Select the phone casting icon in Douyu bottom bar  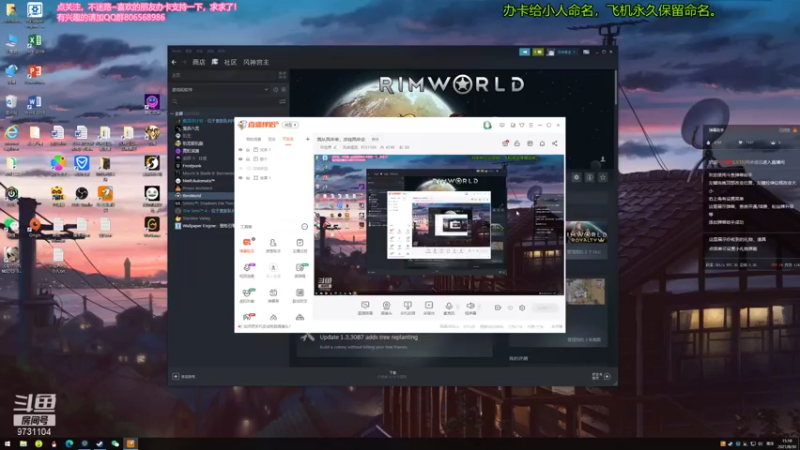pos(407,307)
